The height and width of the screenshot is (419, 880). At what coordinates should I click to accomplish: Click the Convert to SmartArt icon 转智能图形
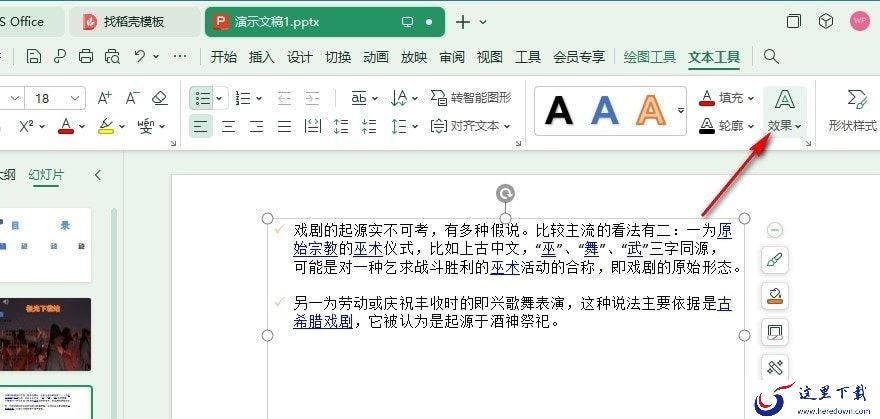(471, 98)
